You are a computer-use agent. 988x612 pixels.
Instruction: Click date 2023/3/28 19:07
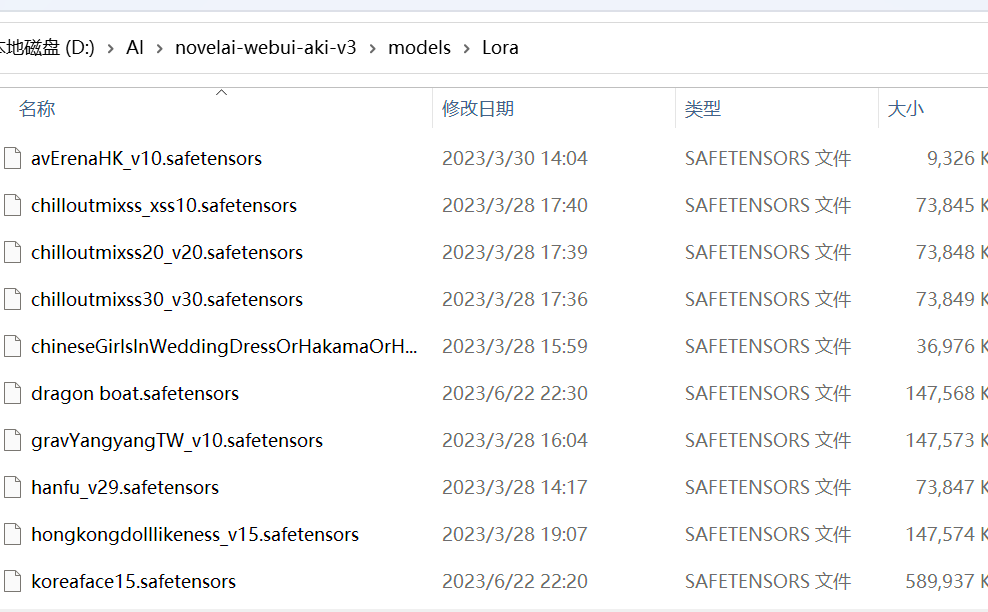point(515,534)
